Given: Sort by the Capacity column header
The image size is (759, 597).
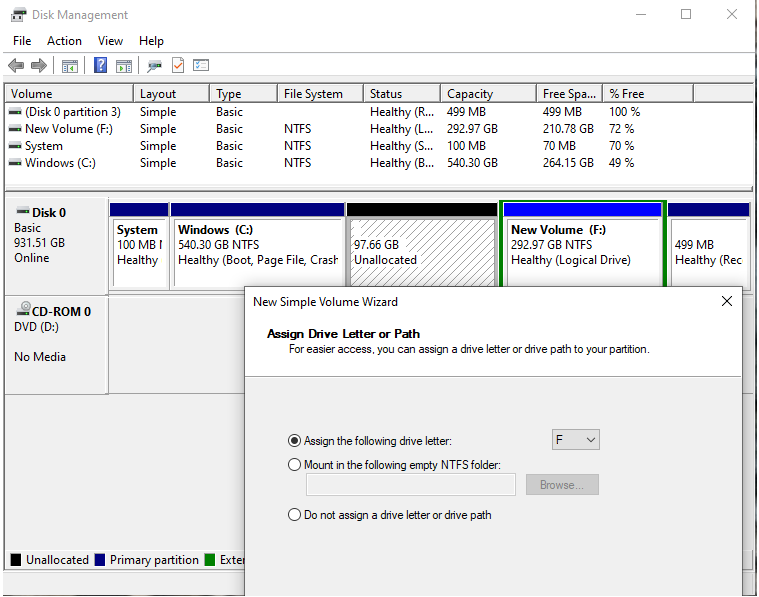Looking at the screenshot, I should click(x=488, y=93).
